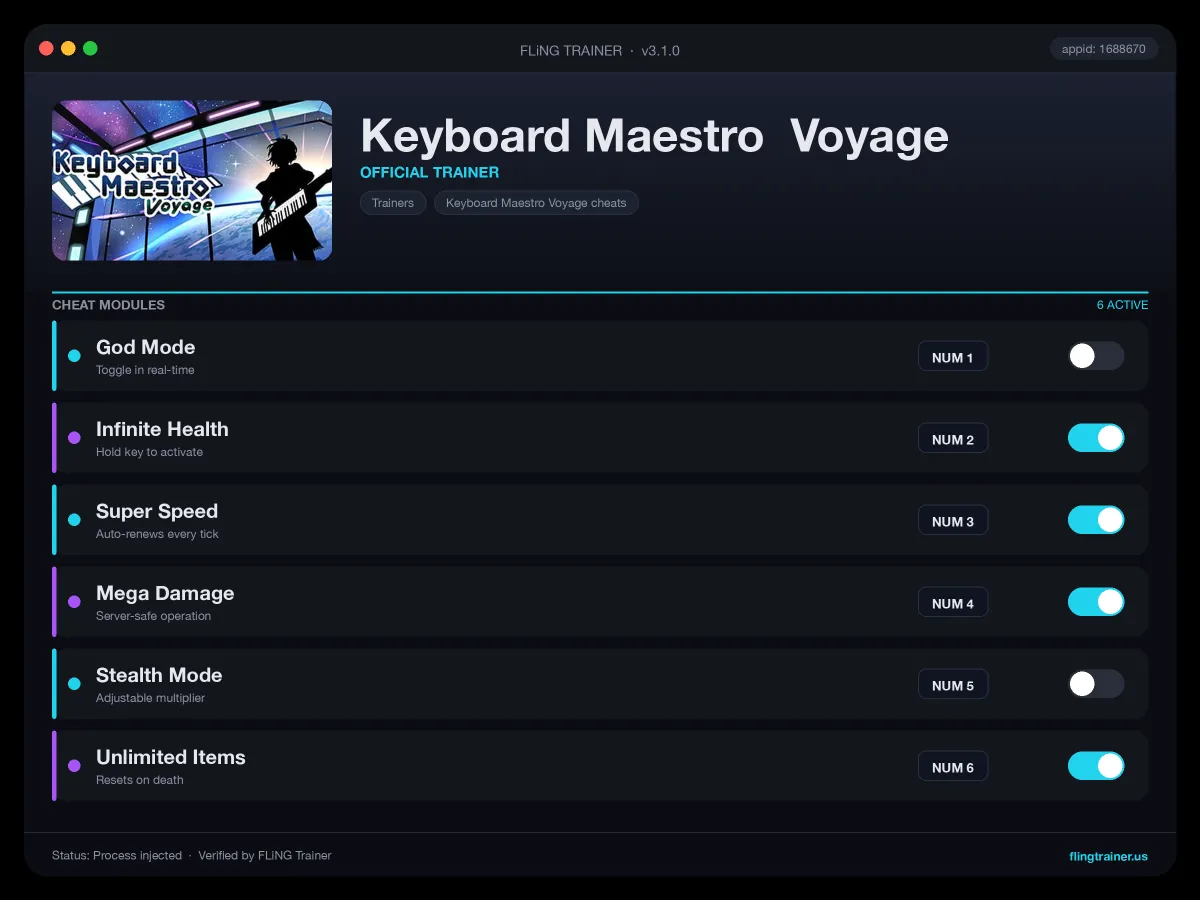Turn on the Stealth Mode switch
Viewport: 1200px width, 900px height.
[x=1096, y=684]
